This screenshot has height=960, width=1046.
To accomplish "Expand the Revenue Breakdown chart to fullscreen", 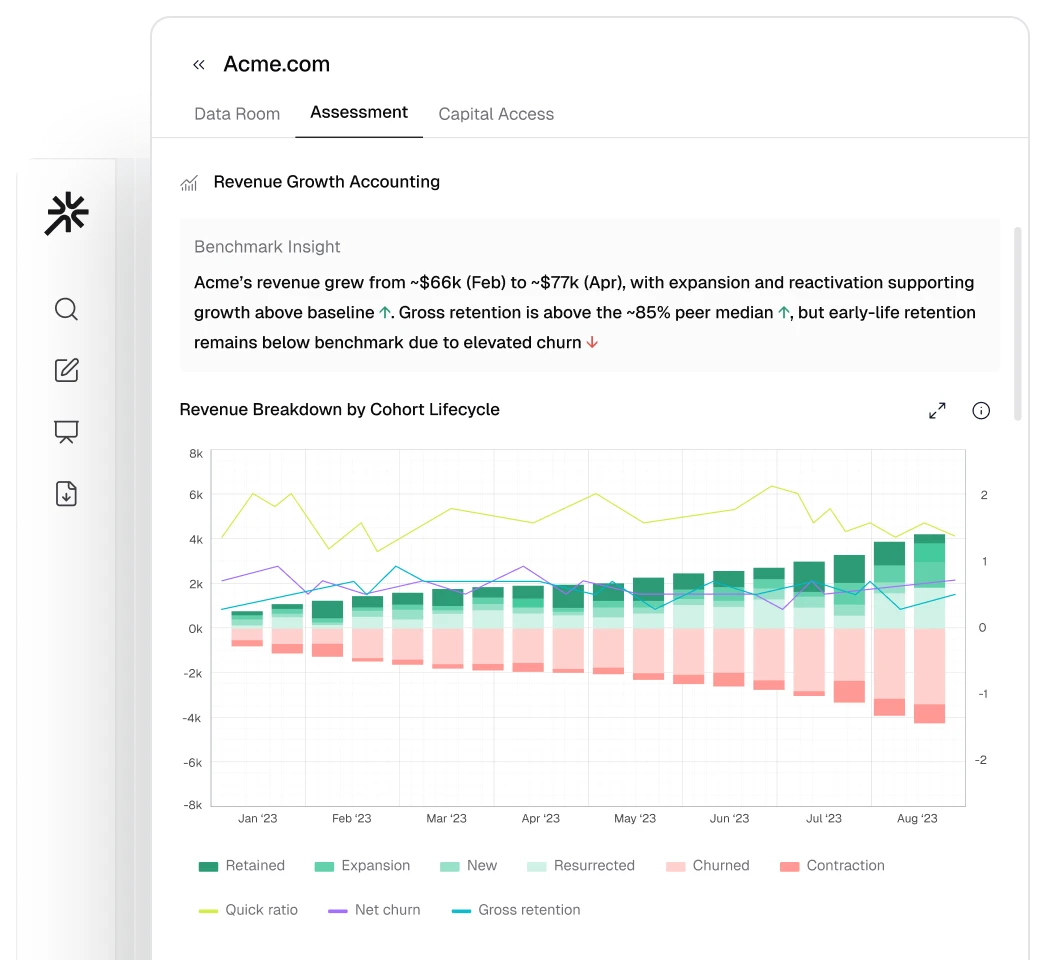I will coord(937,410).
